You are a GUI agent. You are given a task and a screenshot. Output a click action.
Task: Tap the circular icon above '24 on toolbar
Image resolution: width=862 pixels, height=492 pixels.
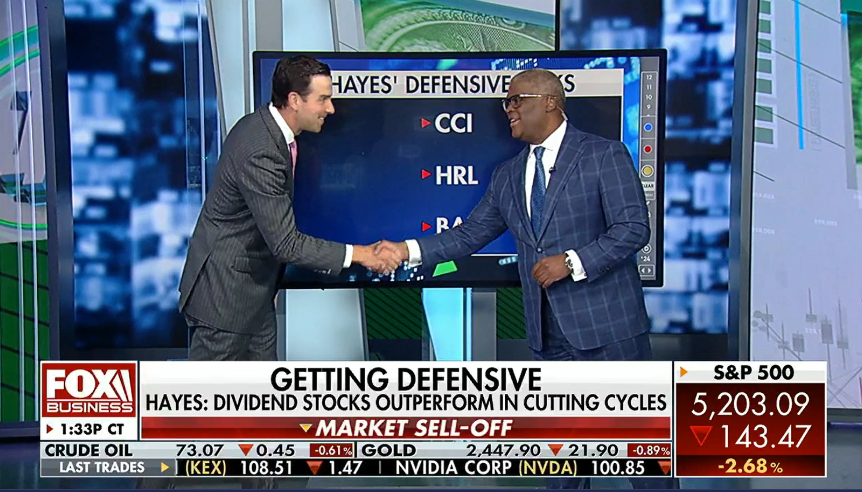coord(646,249)
